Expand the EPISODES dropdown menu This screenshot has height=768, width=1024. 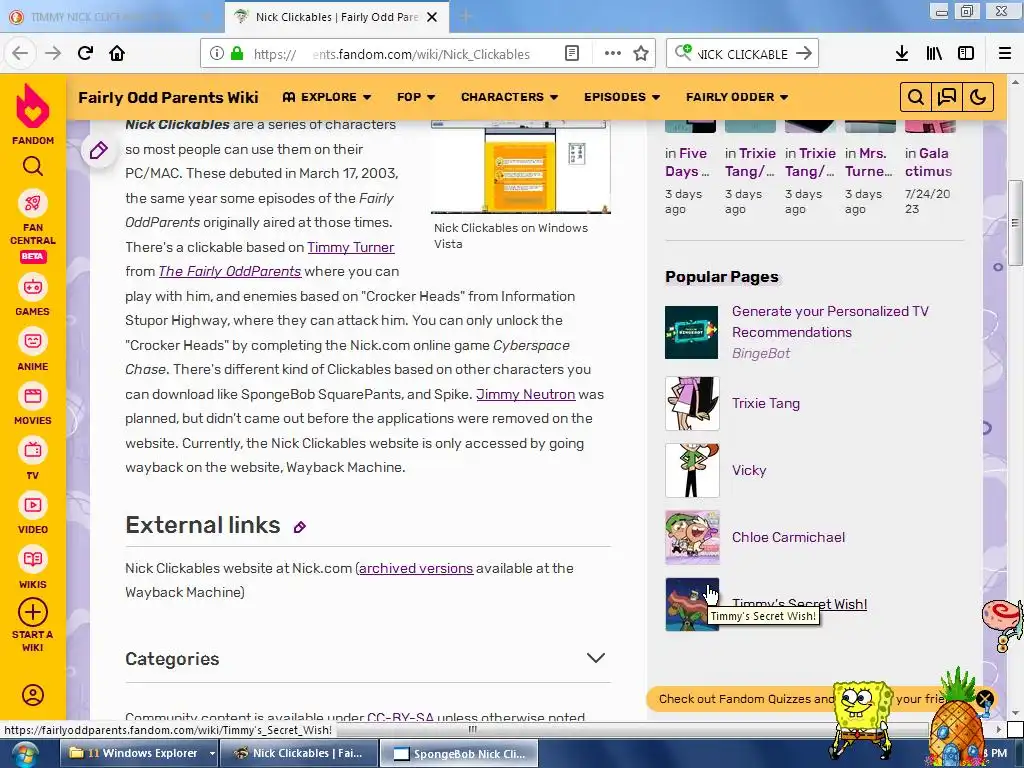pyautogui.click(x=622, y=97)
